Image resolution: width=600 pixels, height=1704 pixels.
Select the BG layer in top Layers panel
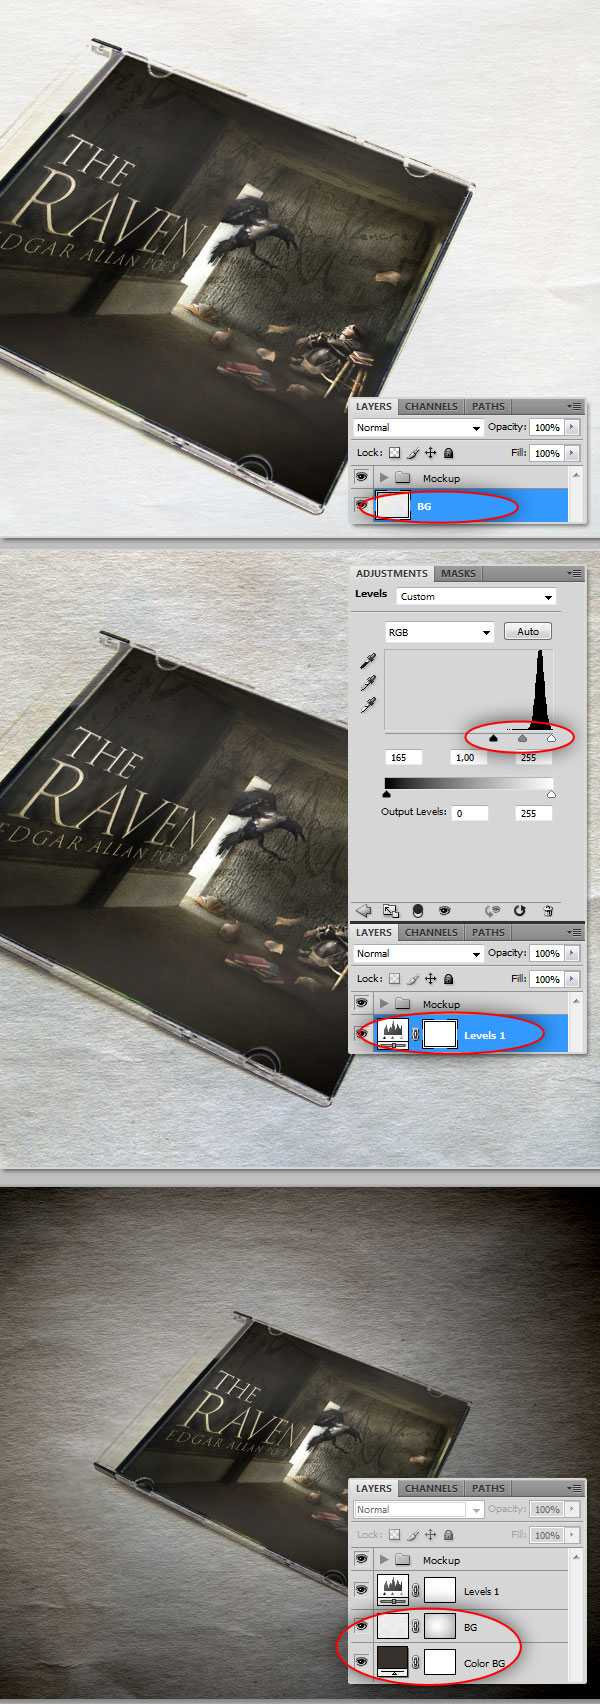(470, 506)
